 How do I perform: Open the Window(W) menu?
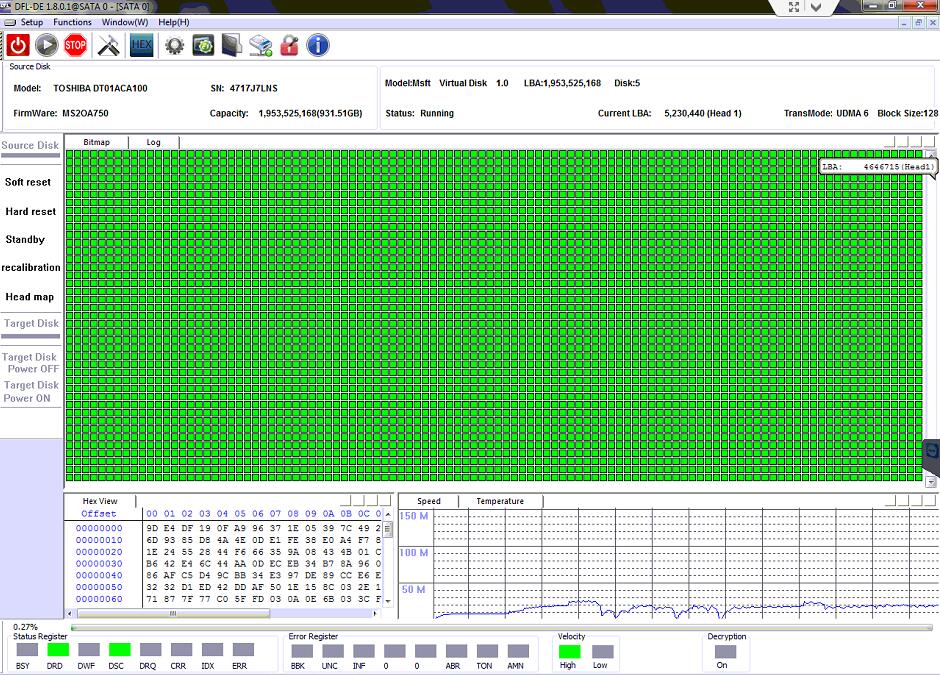point(125,22)
